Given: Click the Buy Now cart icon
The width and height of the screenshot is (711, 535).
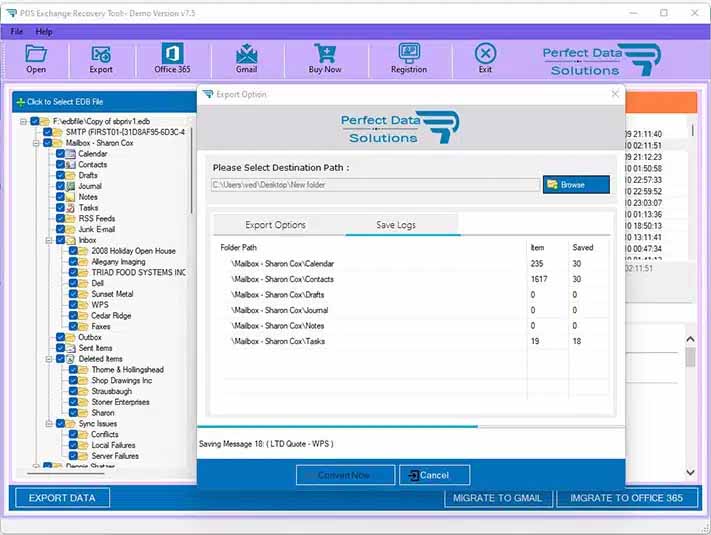Looking at the screenshot, I should coord(325,54).
